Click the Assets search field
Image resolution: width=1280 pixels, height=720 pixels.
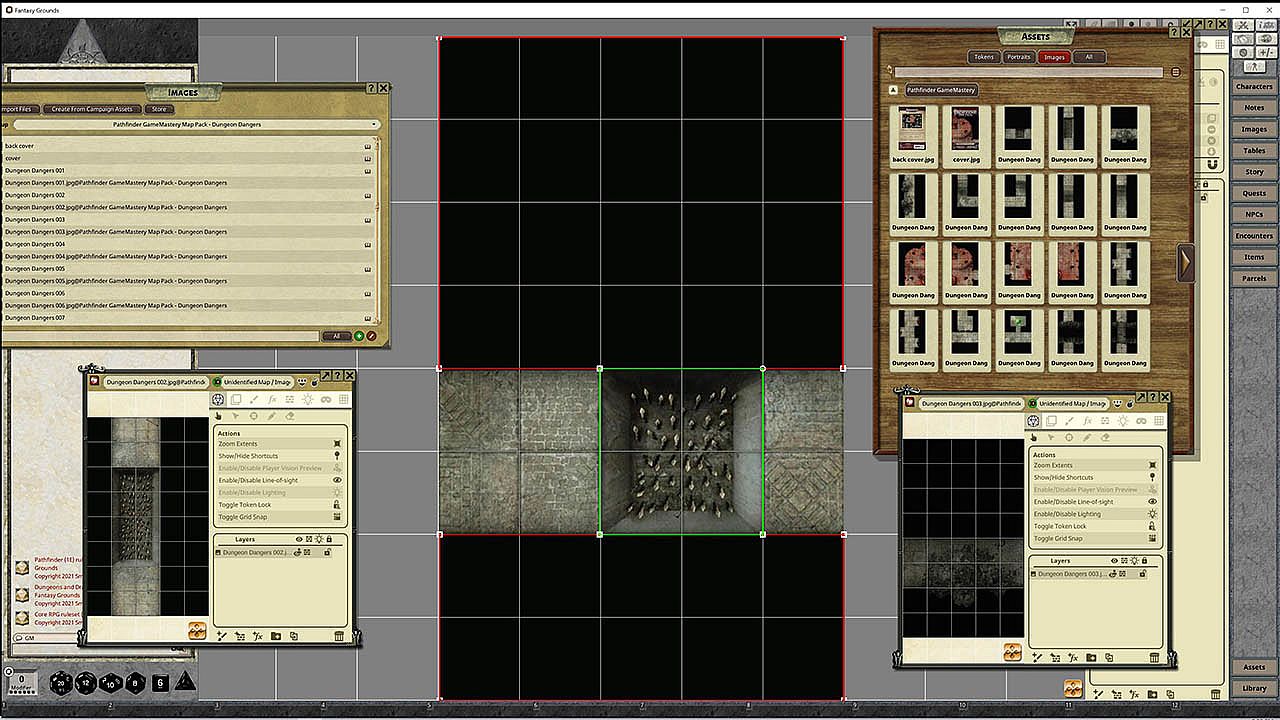[1028, 73]
